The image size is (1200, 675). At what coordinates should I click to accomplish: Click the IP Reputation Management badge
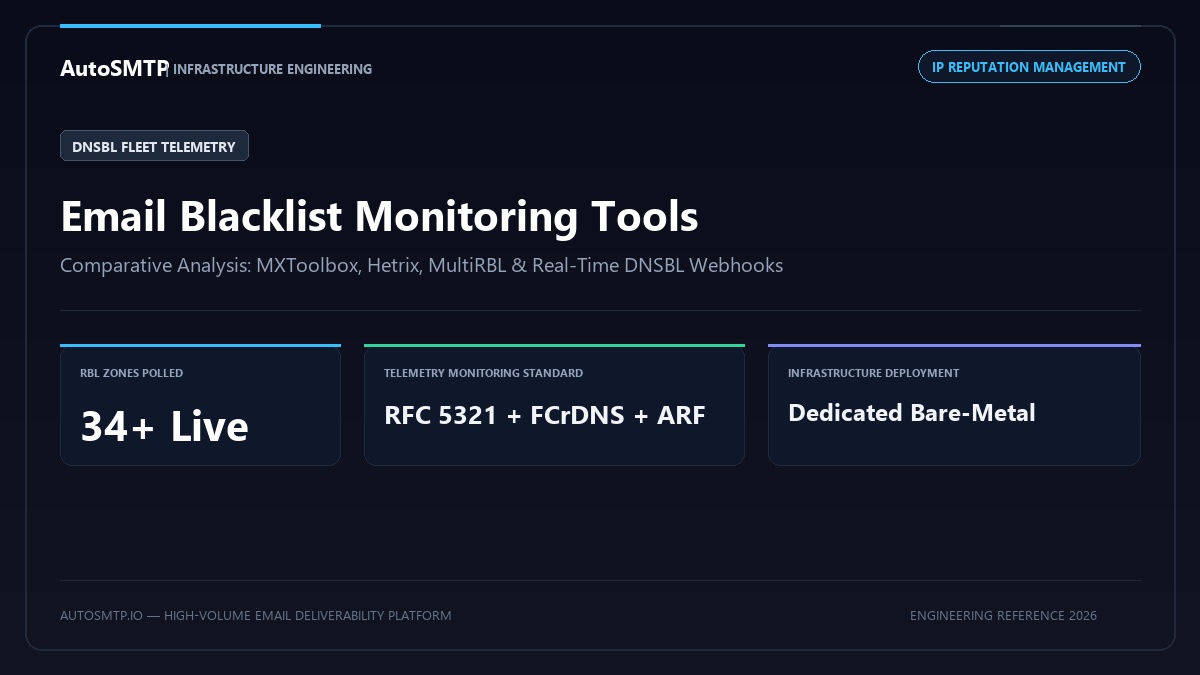click(1029, 67)
